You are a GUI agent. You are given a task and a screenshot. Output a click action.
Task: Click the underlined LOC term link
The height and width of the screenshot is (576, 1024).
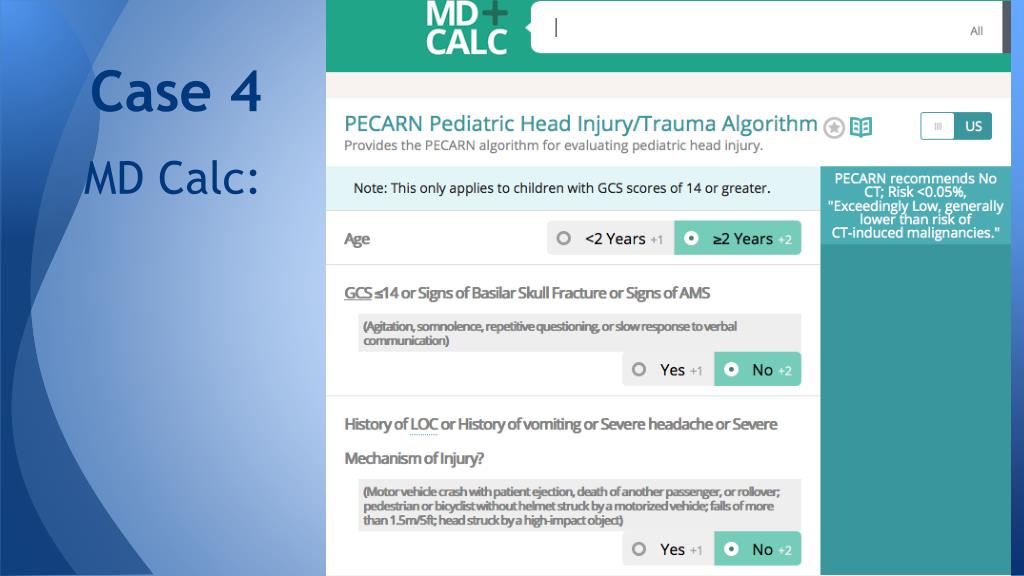pyautogui.click(x=424, y=424)
